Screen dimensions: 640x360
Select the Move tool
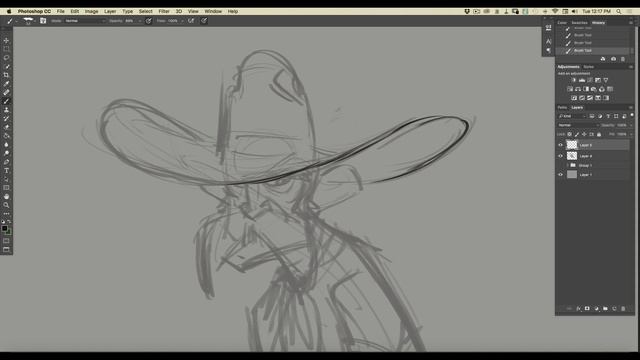6,40
